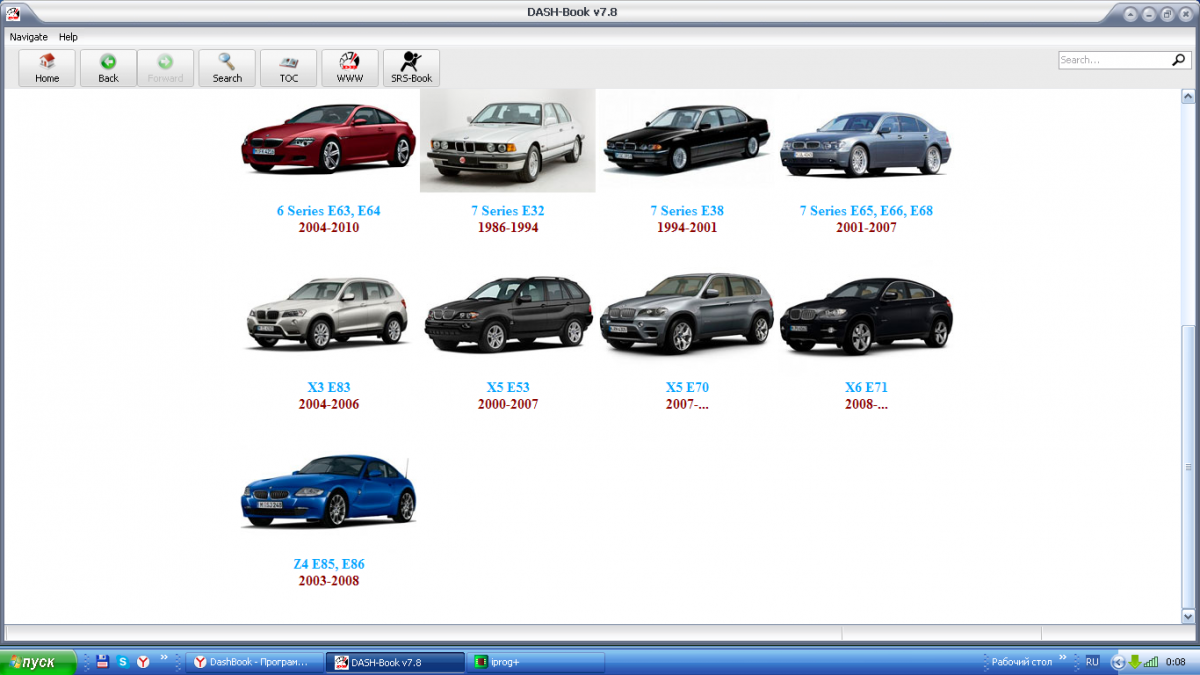Open the TOC table of contents
Viewport: 1200px width, 675px height.
click(x=289, y=68)
